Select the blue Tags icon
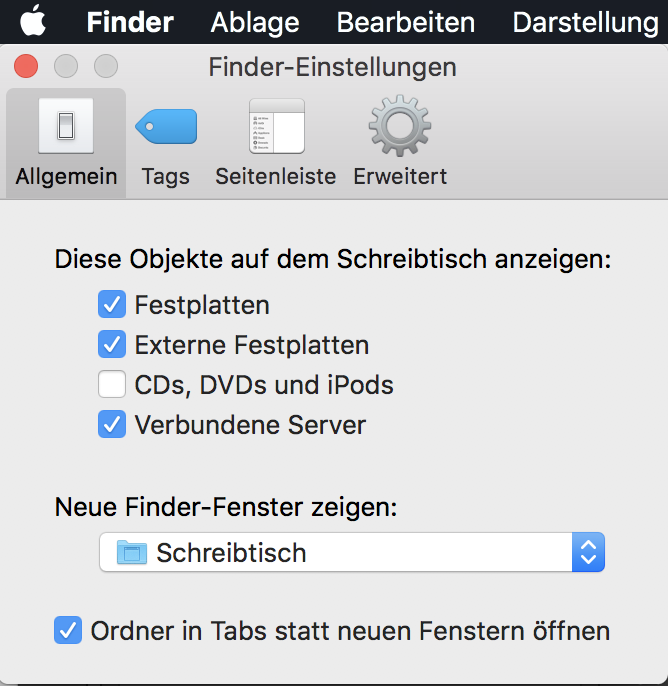Image resolution: width=668 pixels, height=686 pixels. pyautogui.click(x=166, y=126)
